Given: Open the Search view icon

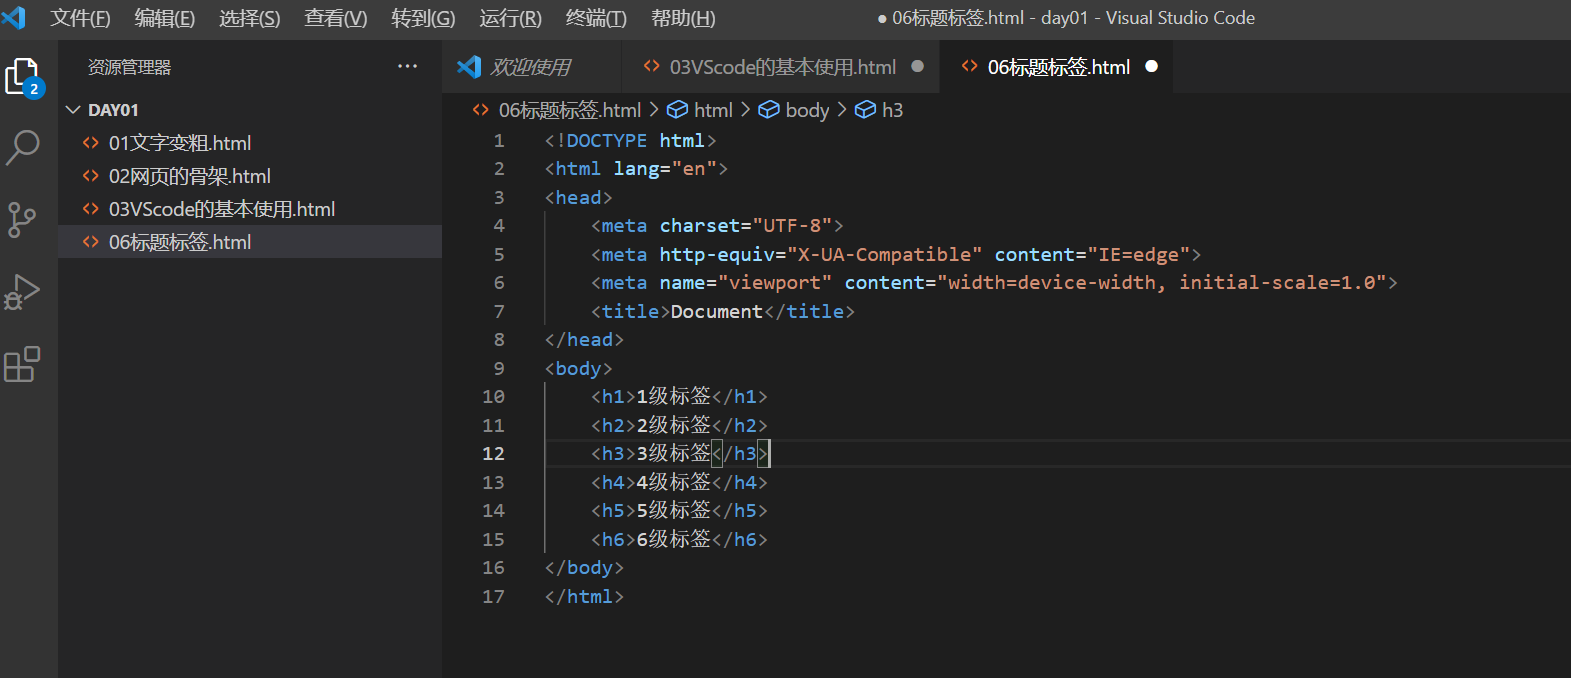Looking at the screenshot, I should (x=22, y=148).
